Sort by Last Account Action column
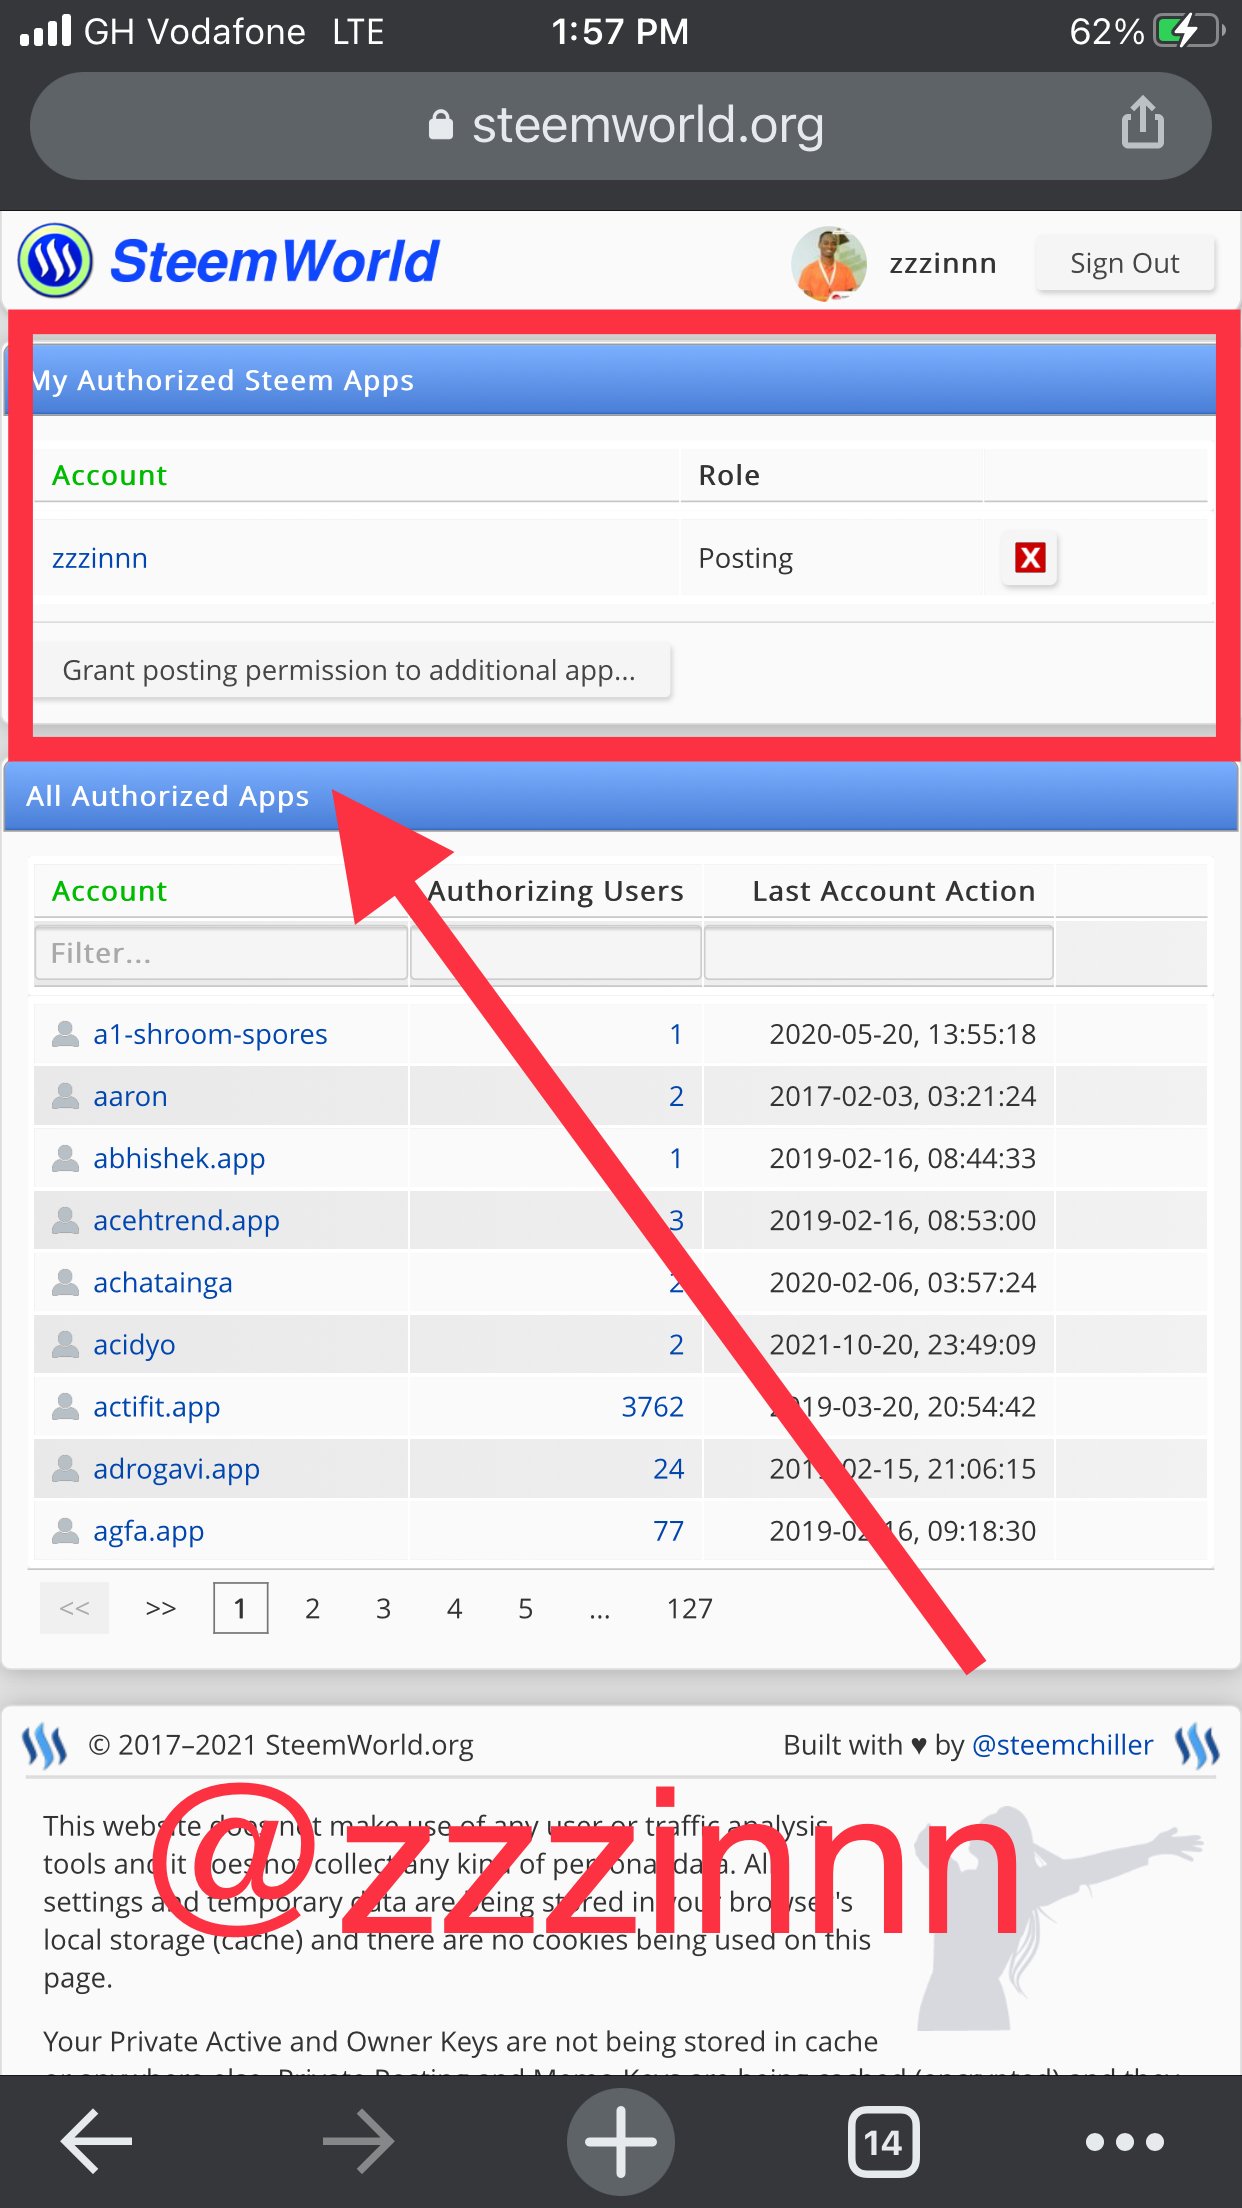The width and height of the screenshot is (1242, 2208). pos(893,891)
